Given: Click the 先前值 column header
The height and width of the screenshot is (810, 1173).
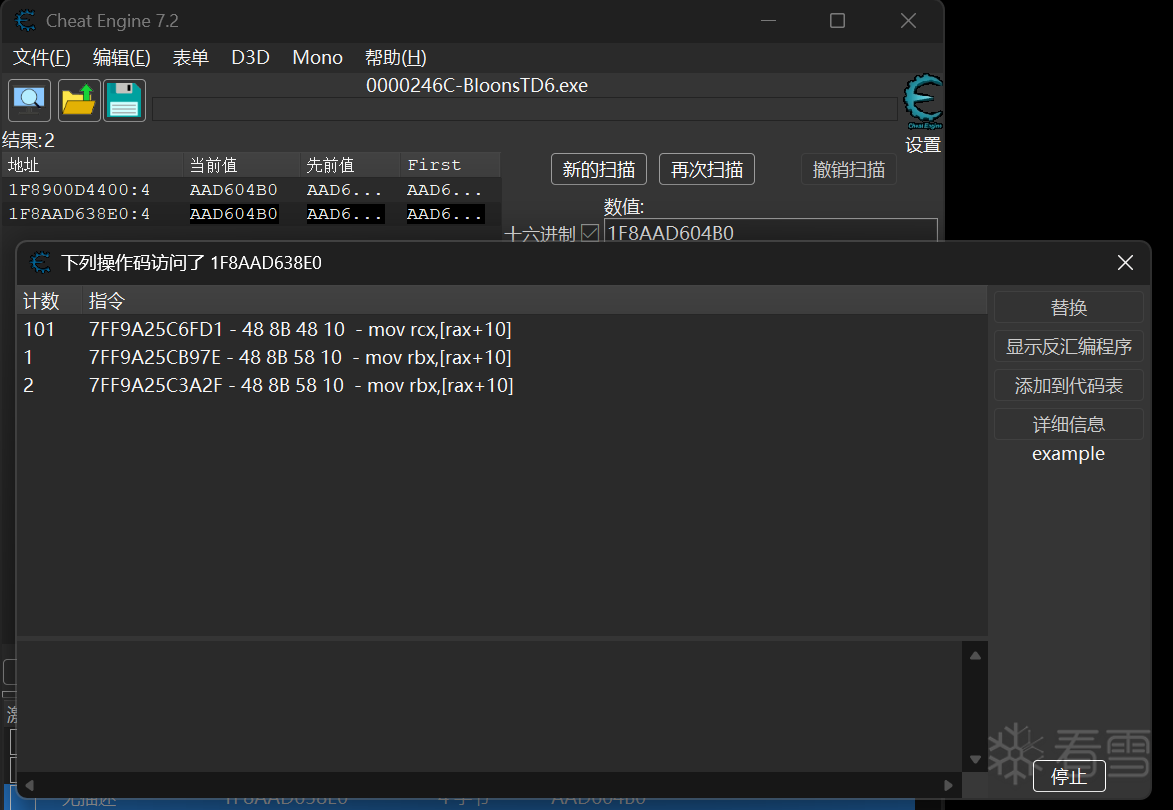Looking at the screenshot, I should tap(350, 165).
